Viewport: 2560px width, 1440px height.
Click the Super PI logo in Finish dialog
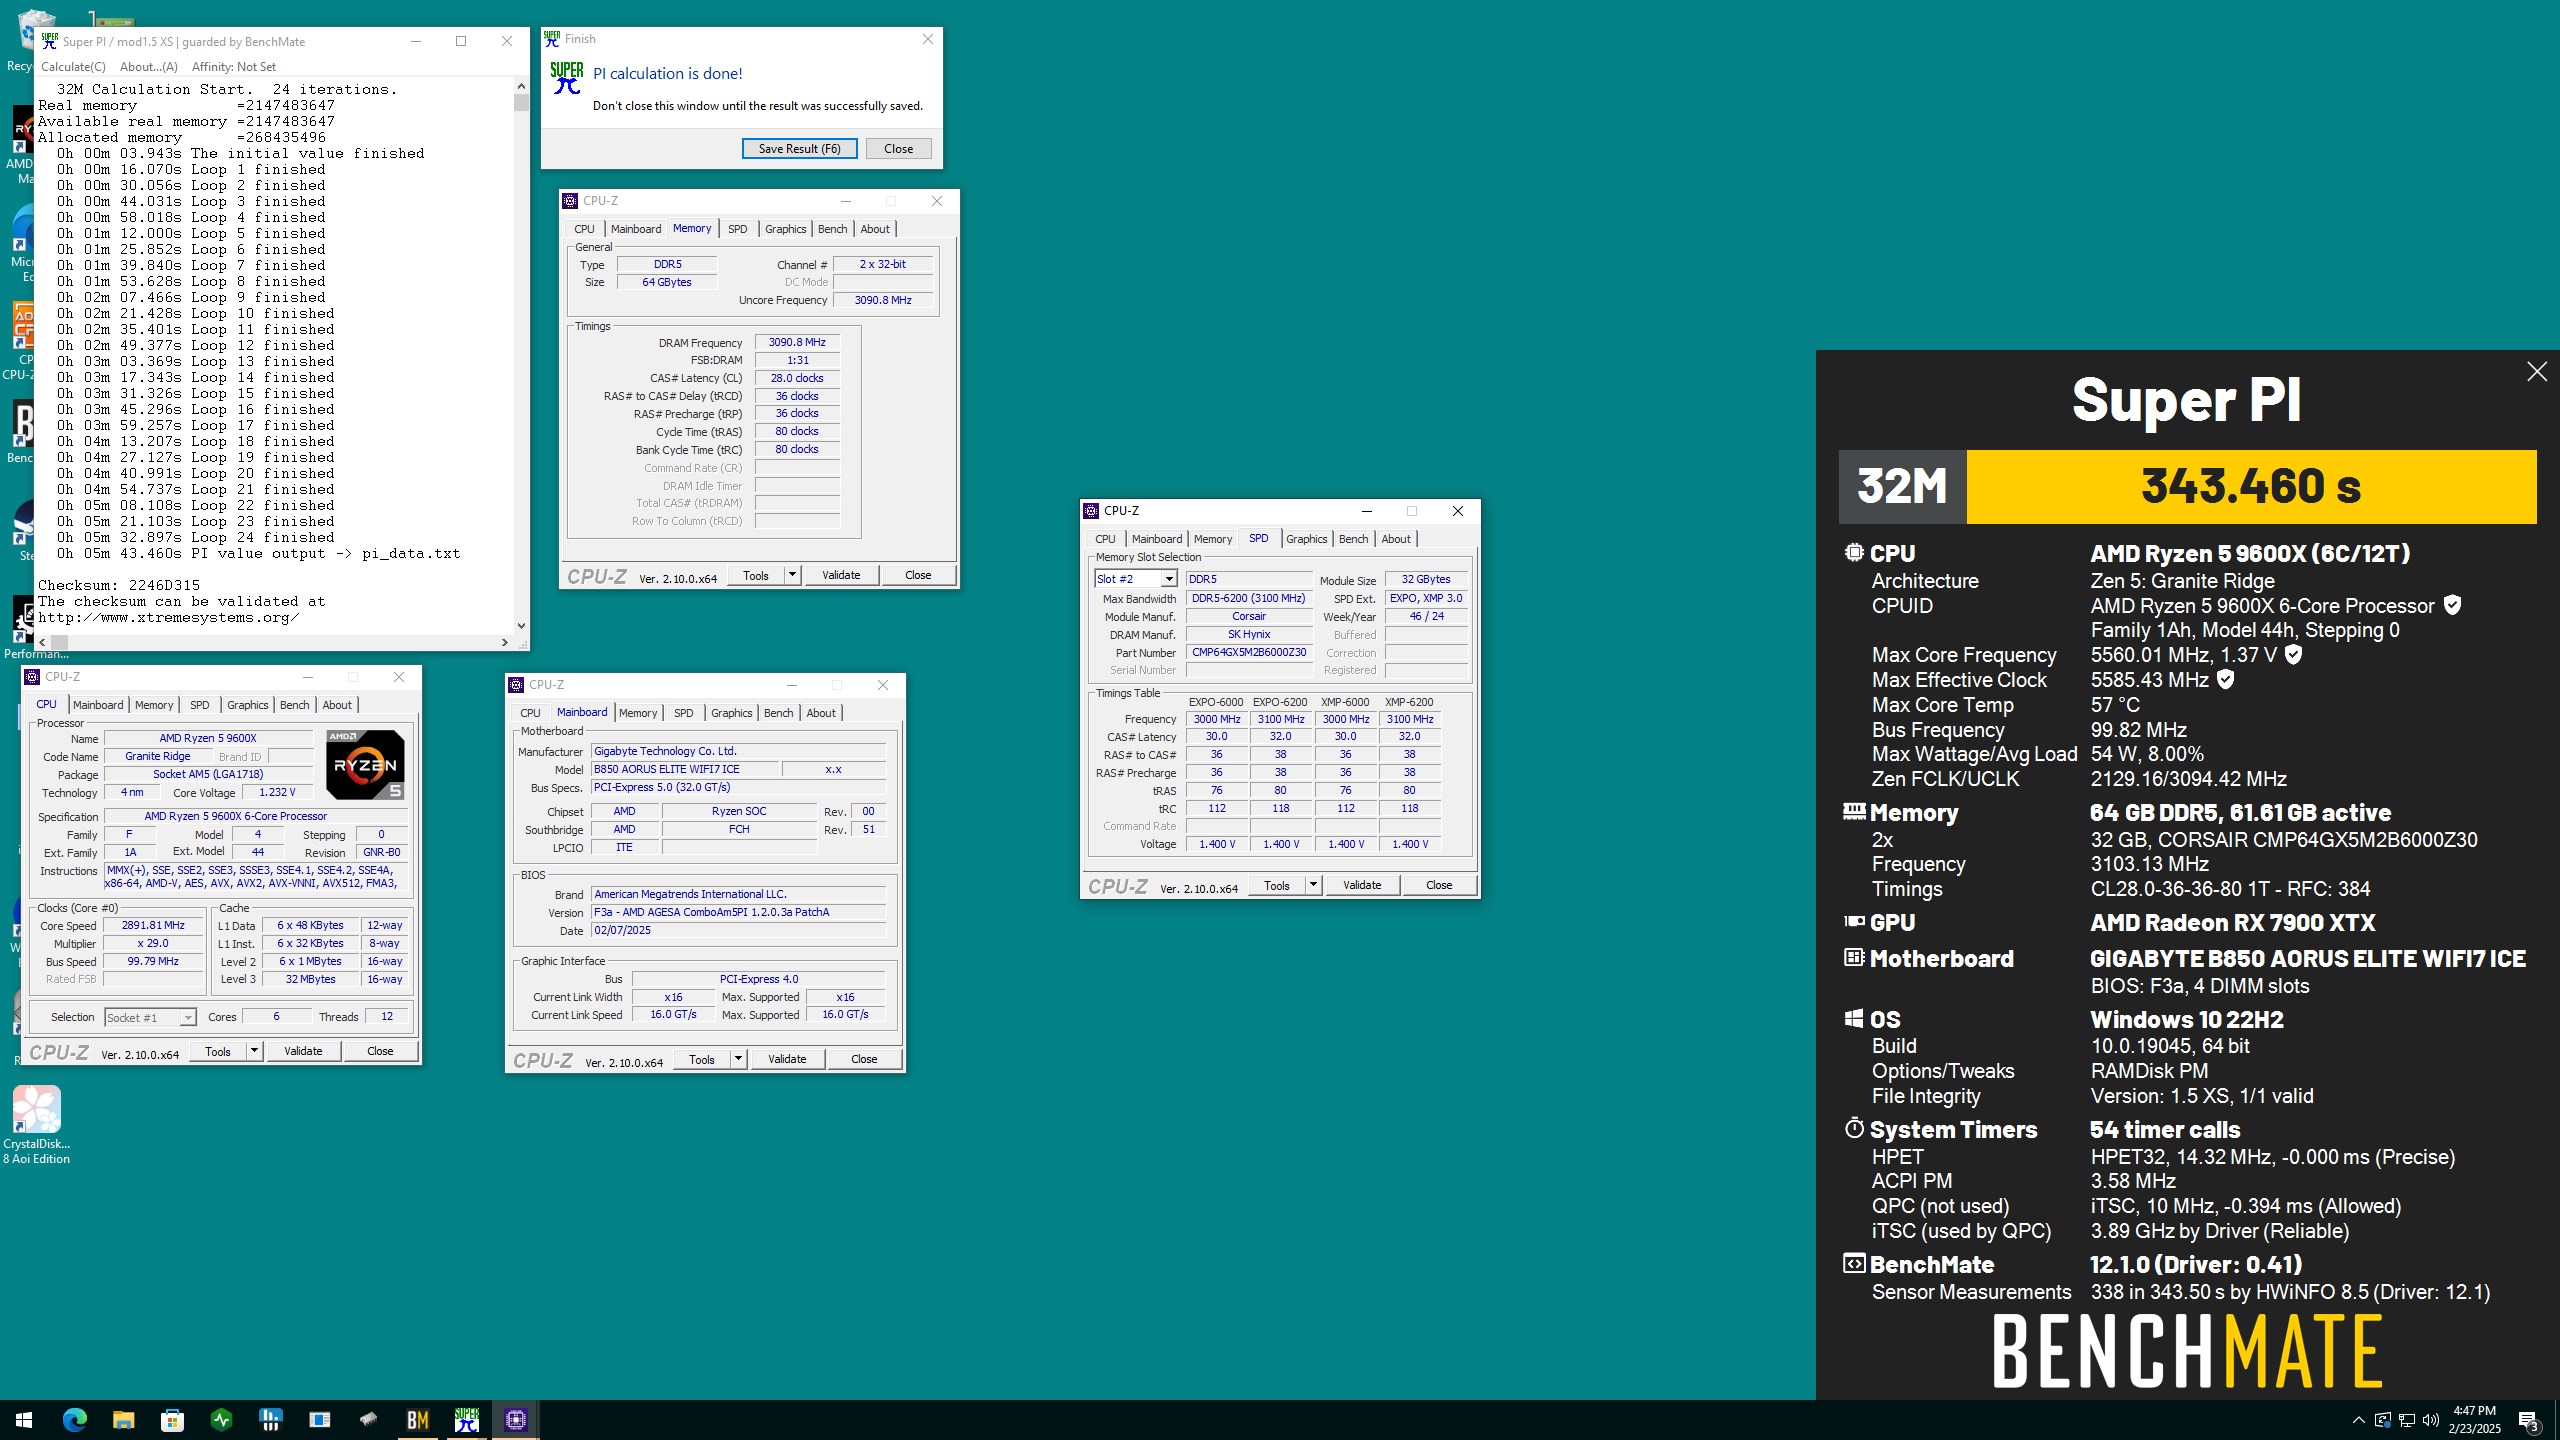coord(567,78)
